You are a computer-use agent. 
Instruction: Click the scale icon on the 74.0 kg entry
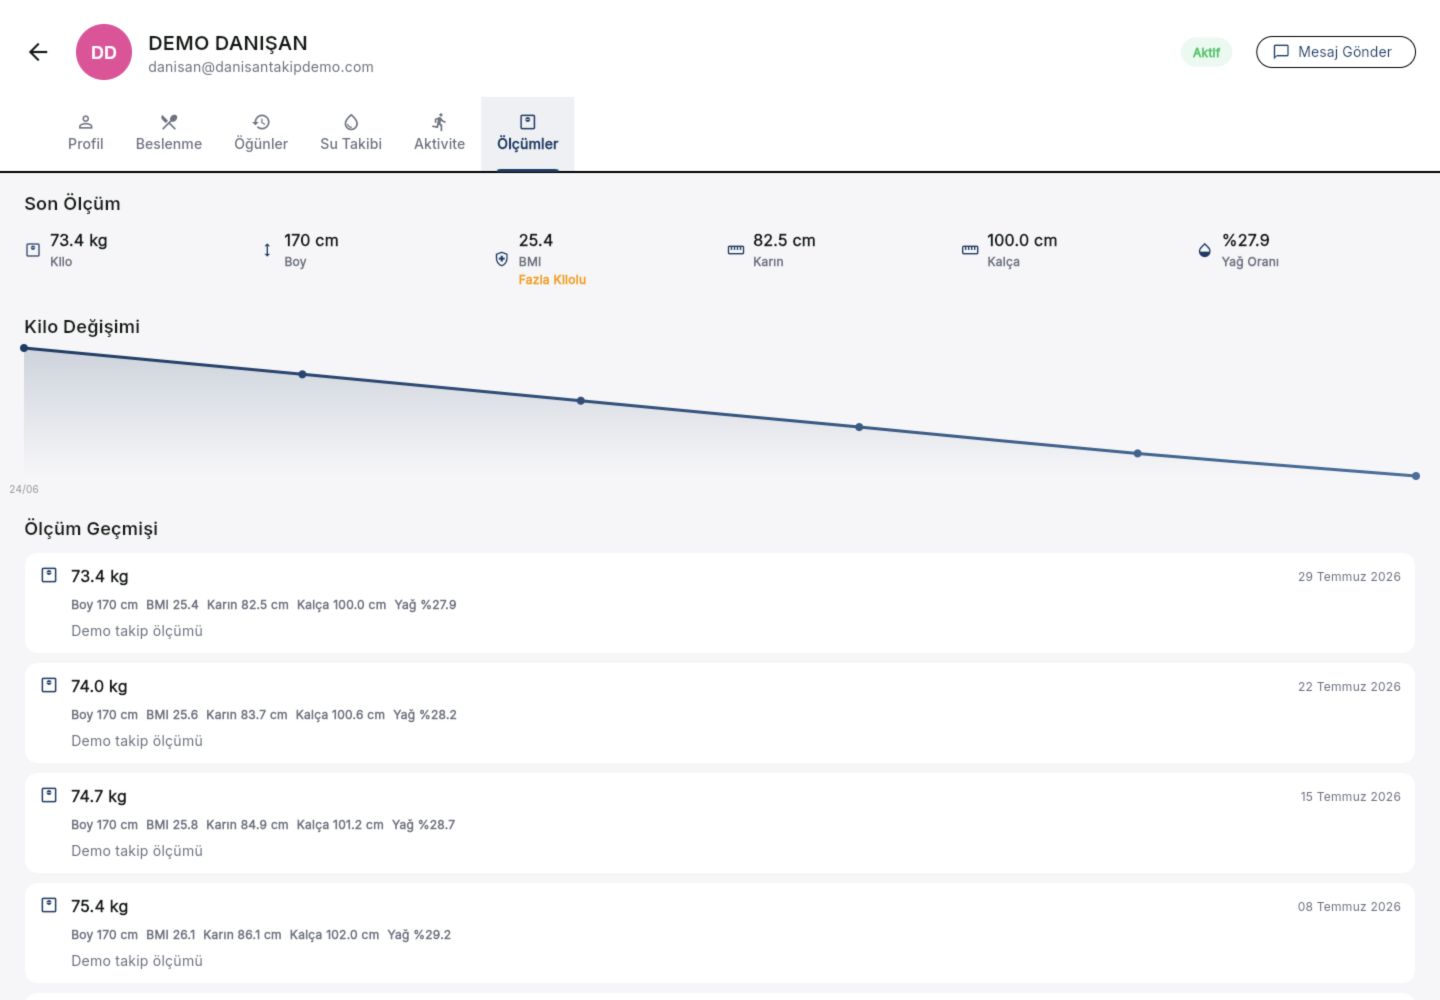tap(49, 685)
